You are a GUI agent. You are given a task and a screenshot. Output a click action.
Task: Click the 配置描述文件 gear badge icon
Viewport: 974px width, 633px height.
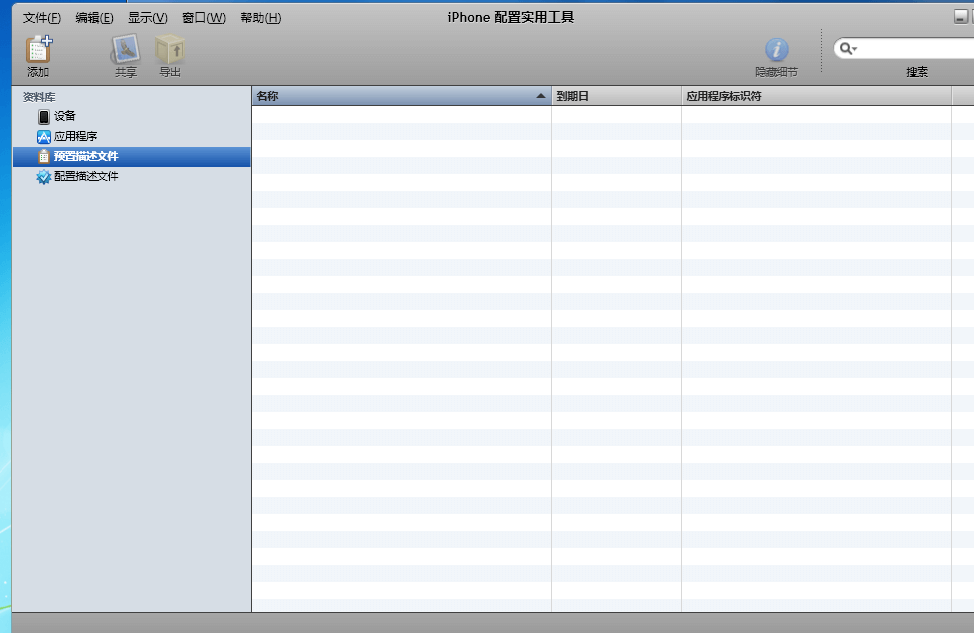click(43, 177)
